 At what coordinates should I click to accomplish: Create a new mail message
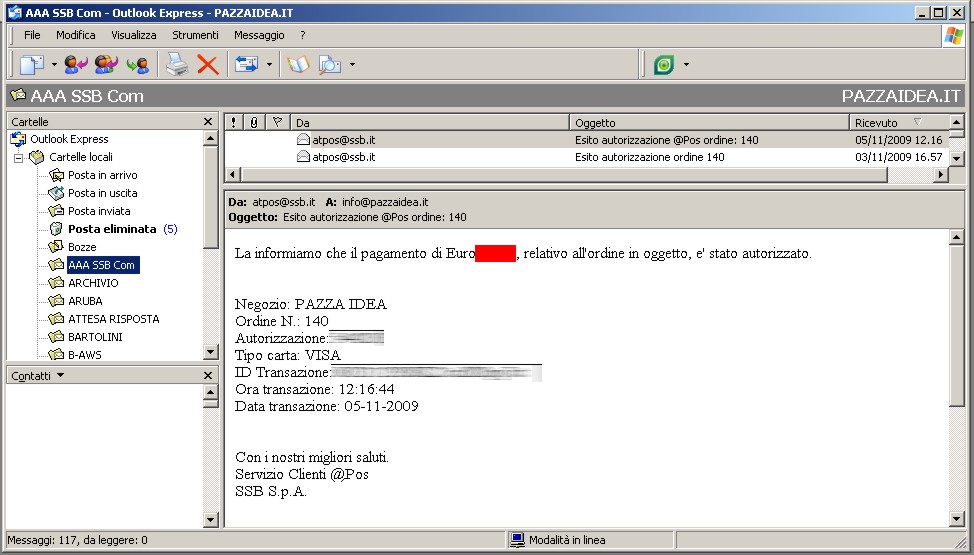pyautogui.click(x=32, y=64)
